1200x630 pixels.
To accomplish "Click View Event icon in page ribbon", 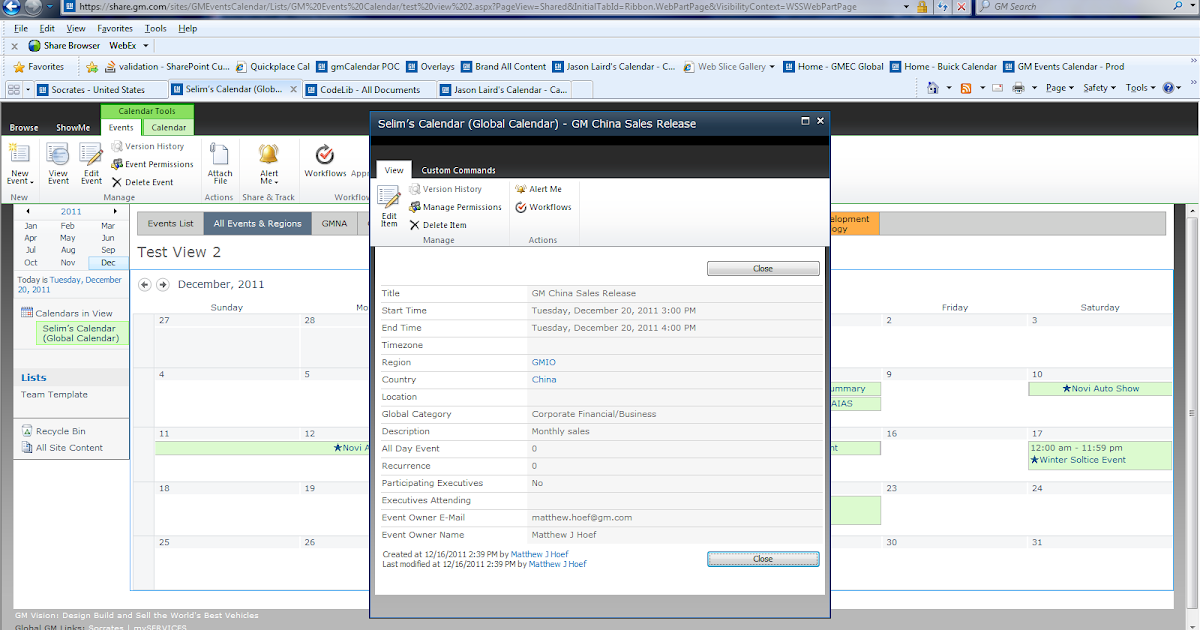I will click(58, 156).
